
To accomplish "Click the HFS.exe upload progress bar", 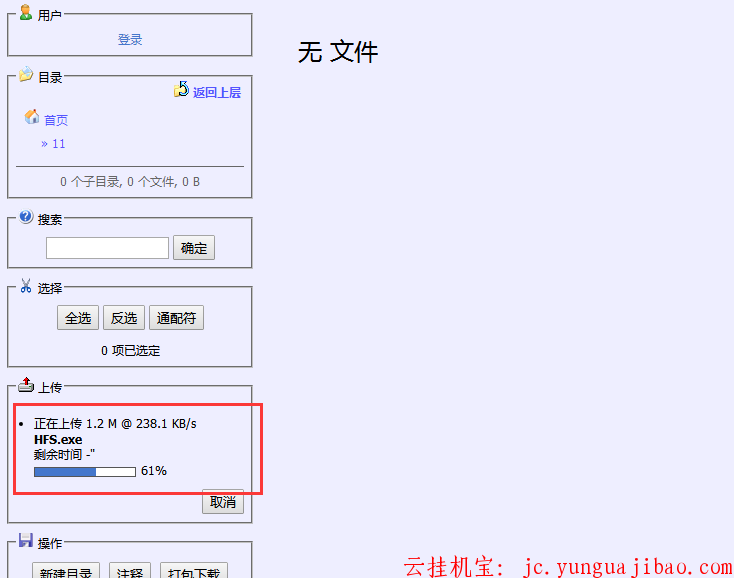I will [x=85, y=471].
